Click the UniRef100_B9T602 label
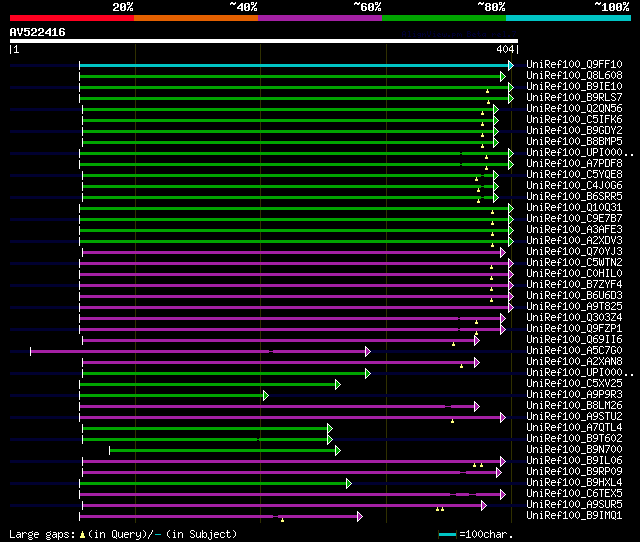 tap(574, 439)
